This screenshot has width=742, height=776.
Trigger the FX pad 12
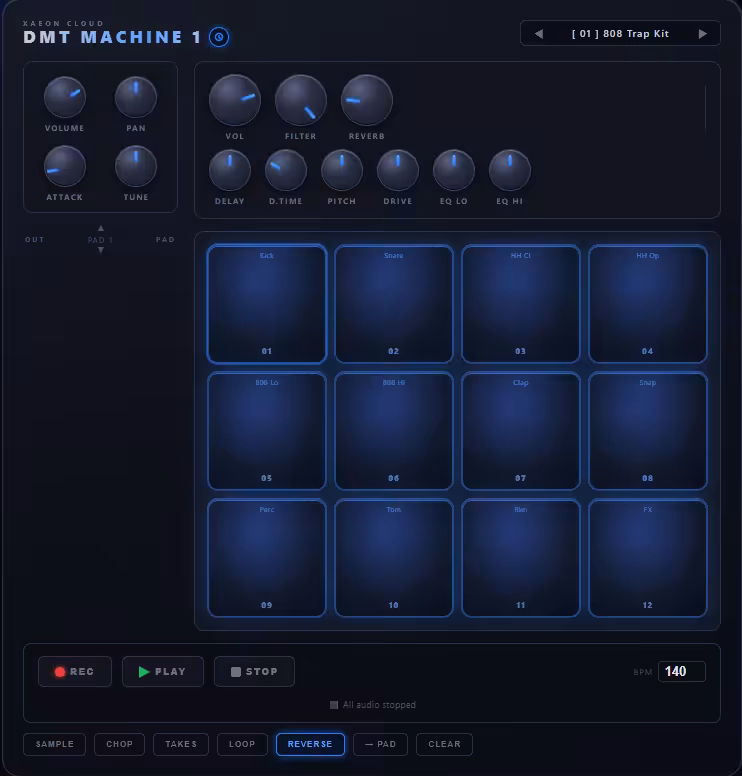coord(647,558)
